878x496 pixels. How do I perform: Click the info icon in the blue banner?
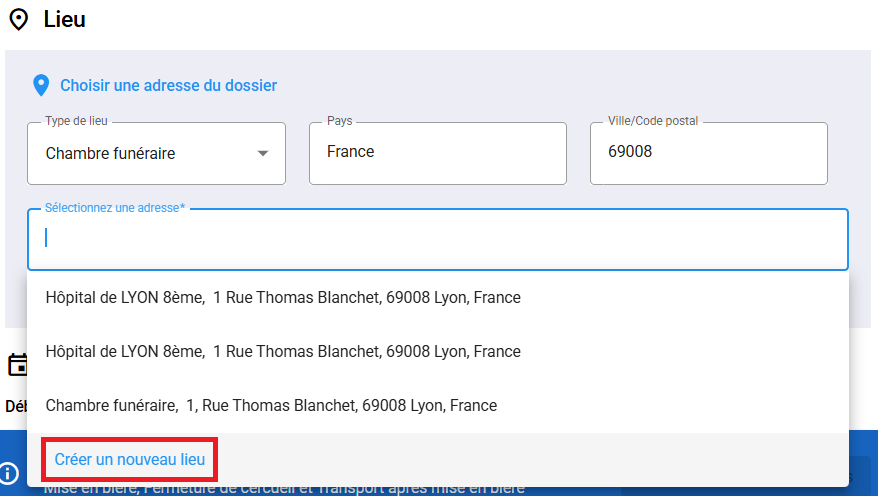pos(10,473)
